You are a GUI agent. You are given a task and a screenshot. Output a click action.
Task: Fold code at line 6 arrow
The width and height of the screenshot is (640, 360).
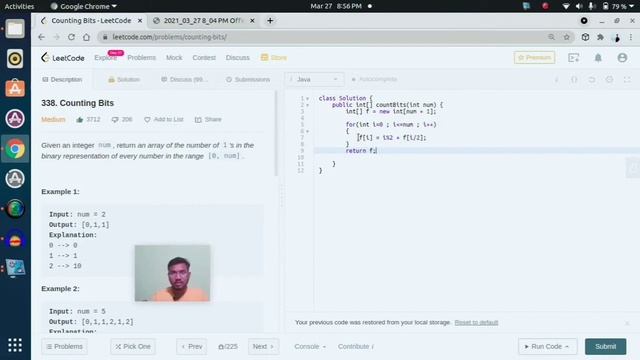[307, 131]
